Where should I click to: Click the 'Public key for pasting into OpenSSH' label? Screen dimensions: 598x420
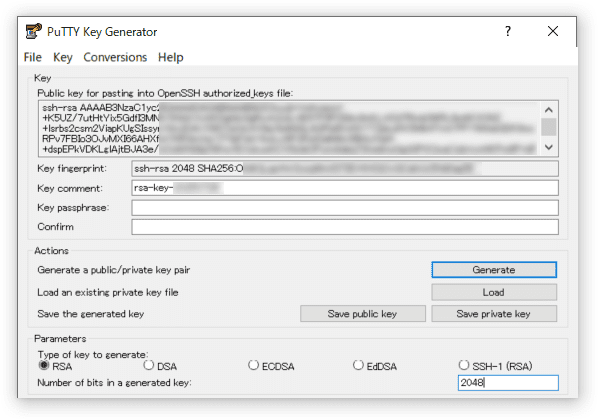[165, 93]
